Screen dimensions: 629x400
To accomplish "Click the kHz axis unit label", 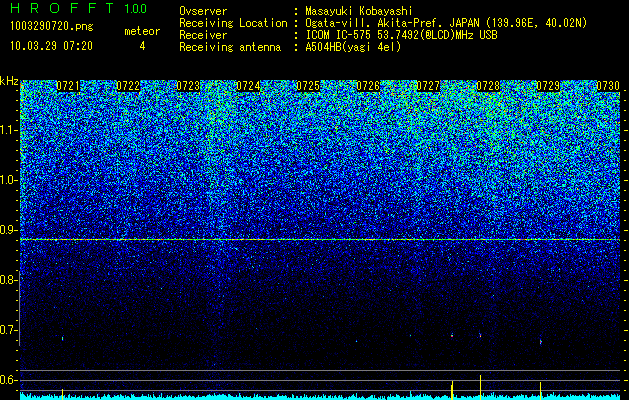I will pos(9,81).
